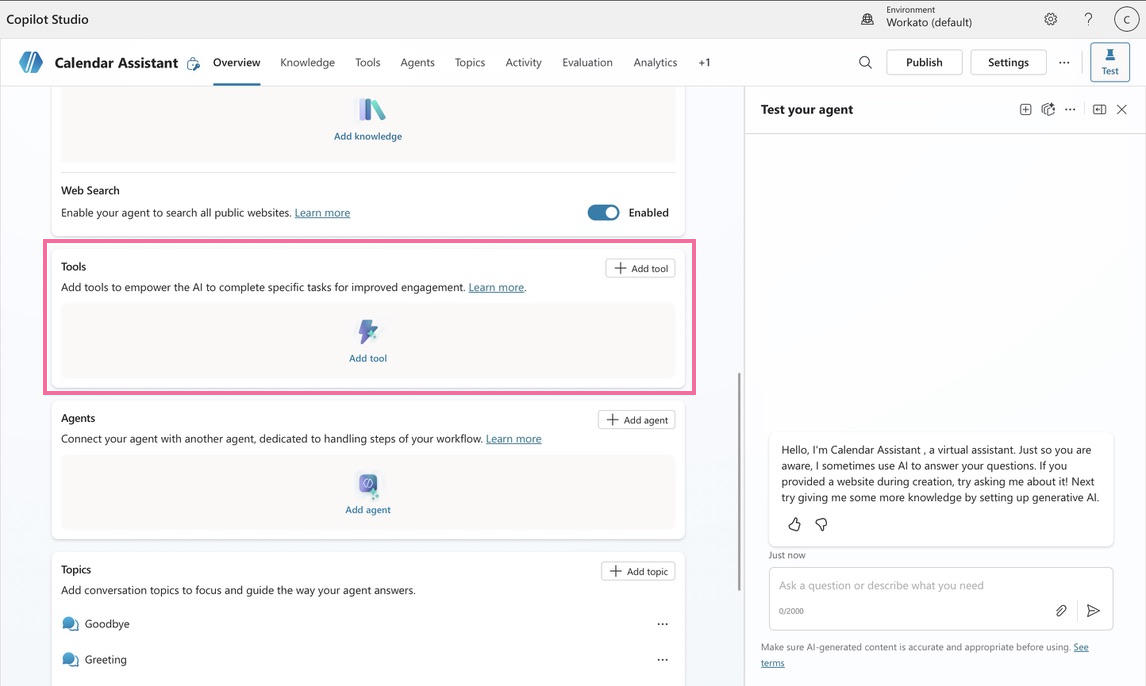1146x686 pixels.
Task: Click the thumbs up feedback icon
Action: coord(794,525)
